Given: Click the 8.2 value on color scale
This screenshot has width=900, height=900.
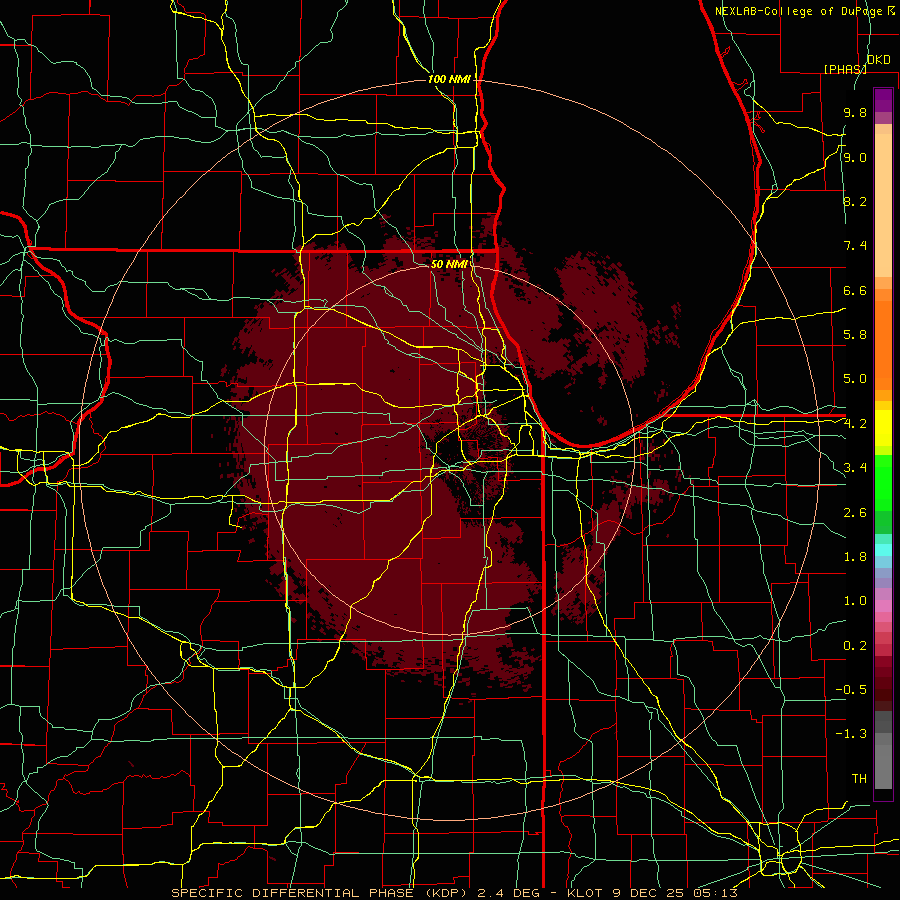Looking at the screenshot, I should point(855,201).
